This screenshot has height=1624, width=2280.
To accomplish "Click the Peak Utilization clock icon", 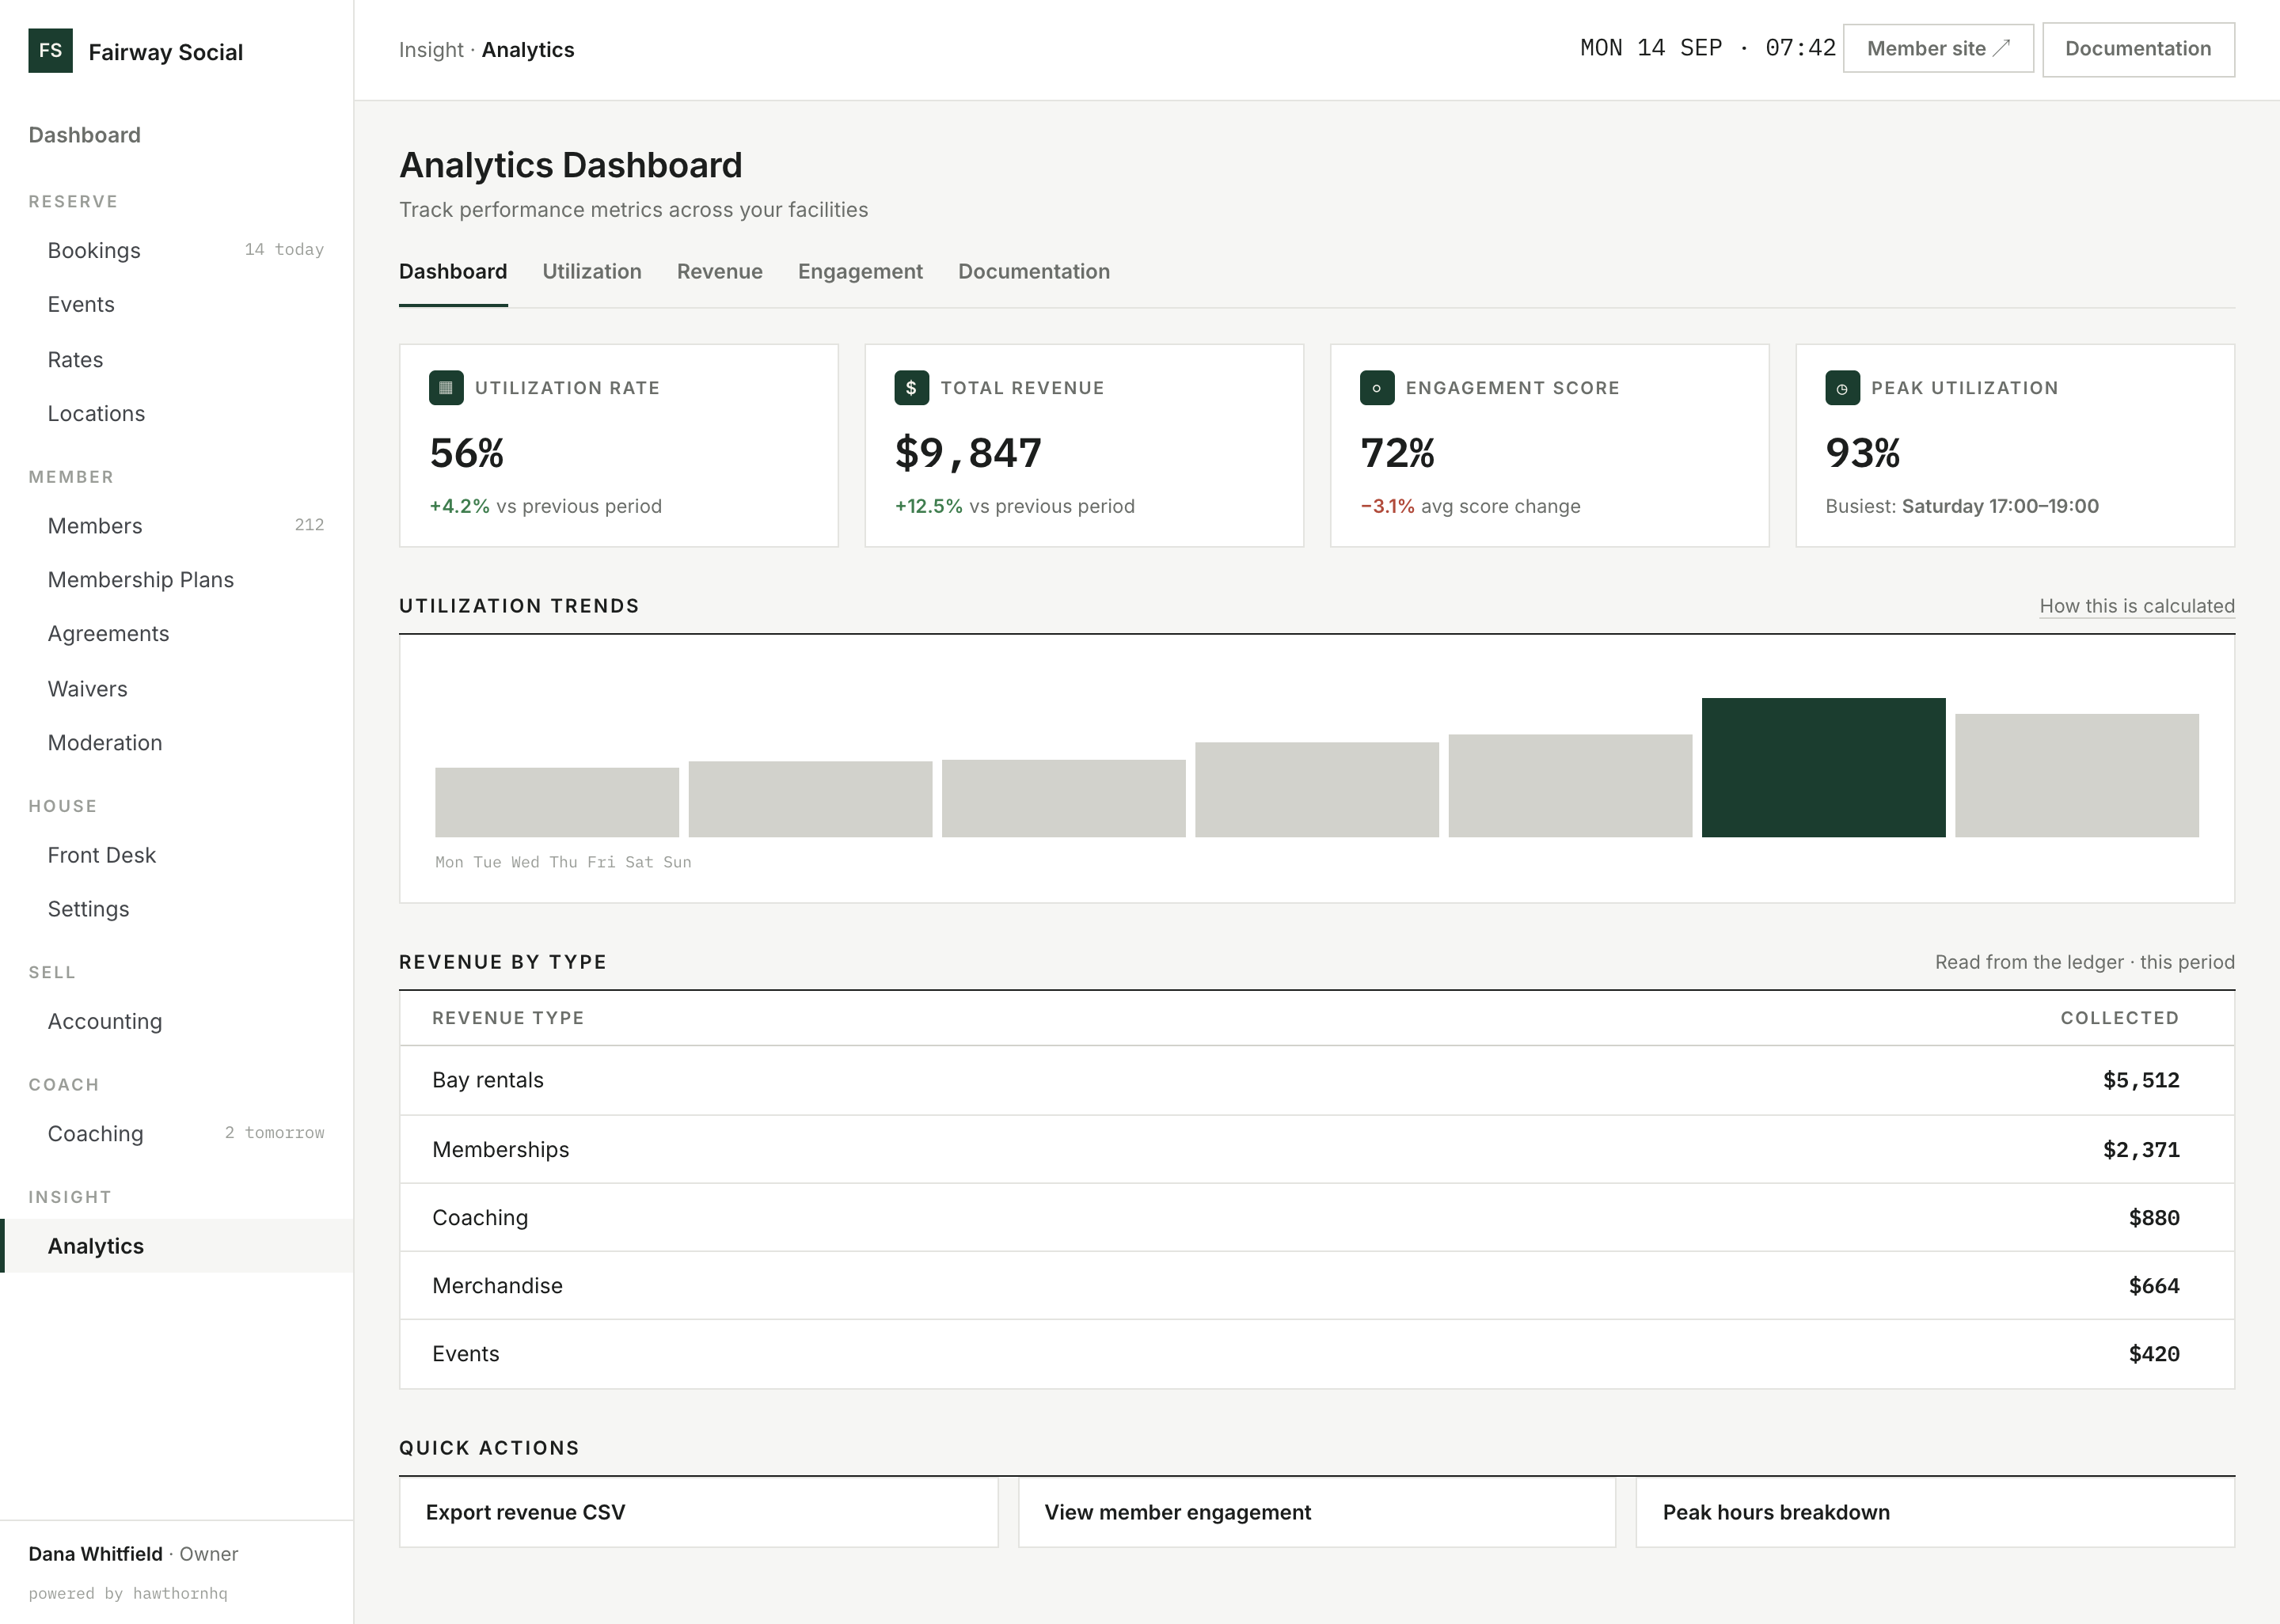I will 1842,388.
